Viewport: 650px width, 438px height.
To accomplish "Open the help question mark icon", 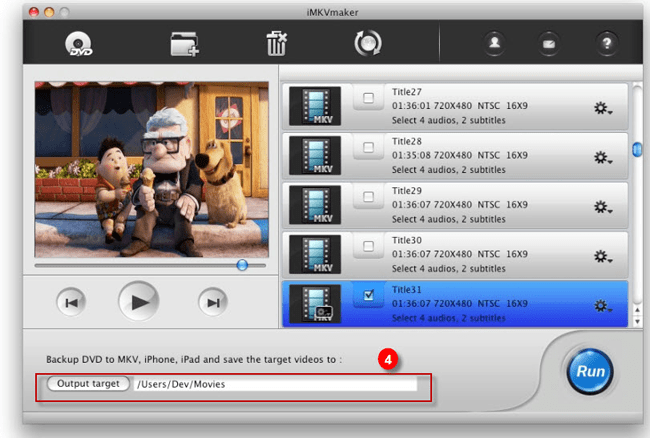I will (607, 43).
